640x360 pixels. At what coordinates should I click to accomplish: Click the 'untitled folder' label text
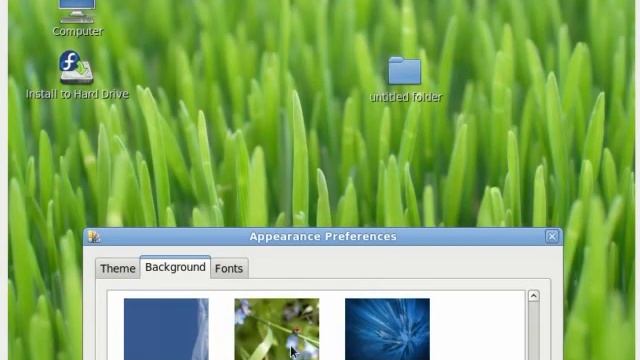[x=405, y=97]
